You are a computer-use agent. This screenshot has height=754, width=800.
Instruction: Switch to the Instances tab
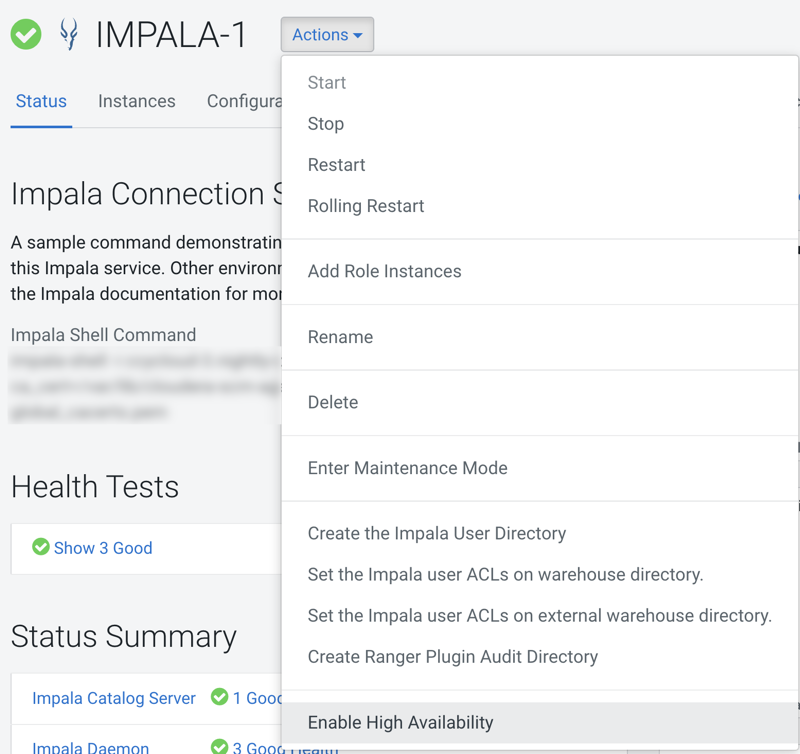[136, 101]
